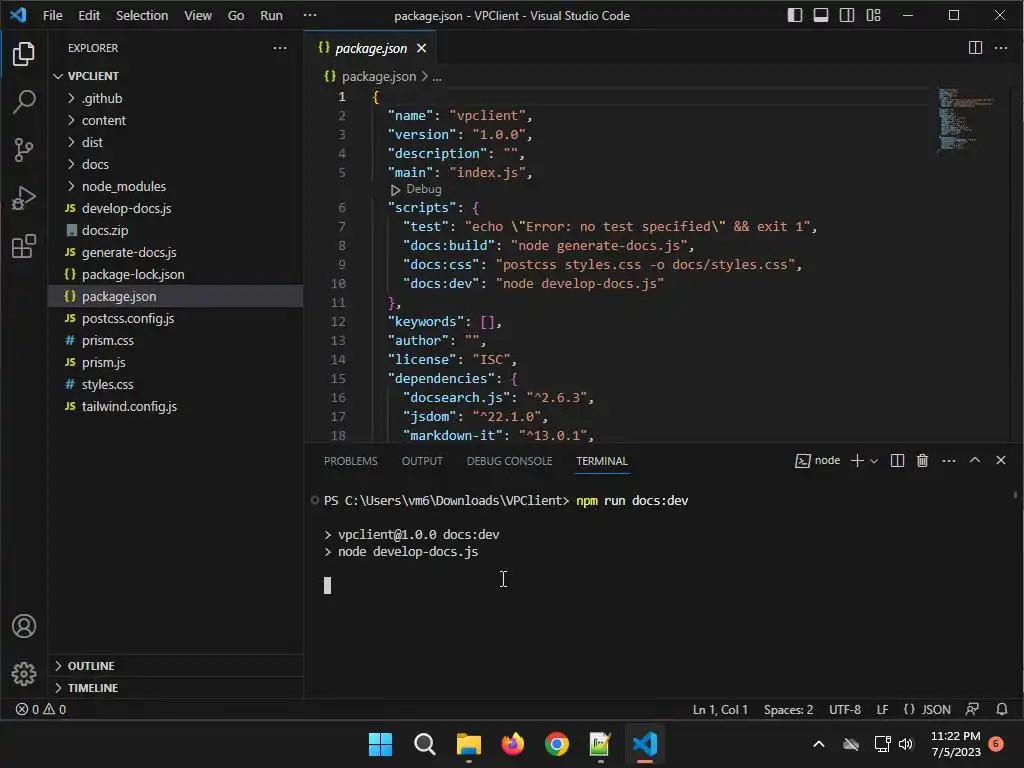Open the Manage gear menu
This screenshot has height=768, width=1024.
click(24, 673)
